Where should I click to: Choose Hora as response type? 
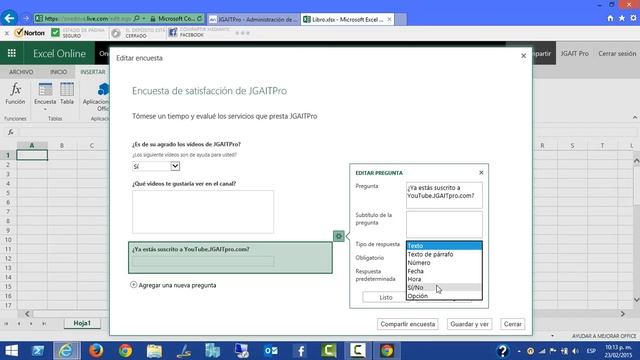tap(444, 279)
